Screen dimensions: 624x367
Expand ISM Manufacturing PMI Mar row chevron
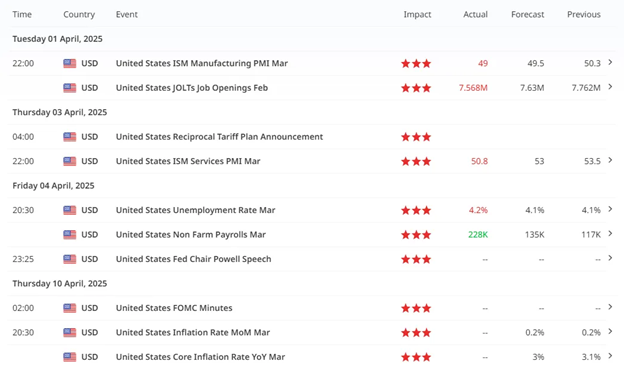click(610, 62)
